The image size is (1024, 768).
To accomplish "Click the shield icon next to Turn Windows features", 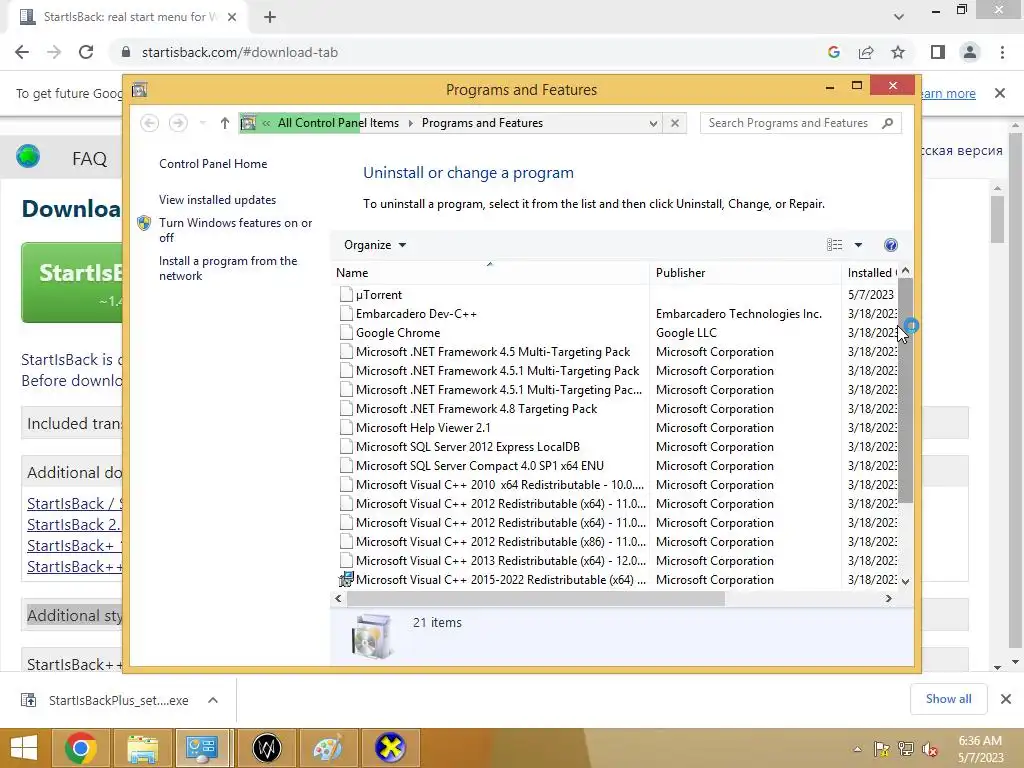I will click(144, 223).
